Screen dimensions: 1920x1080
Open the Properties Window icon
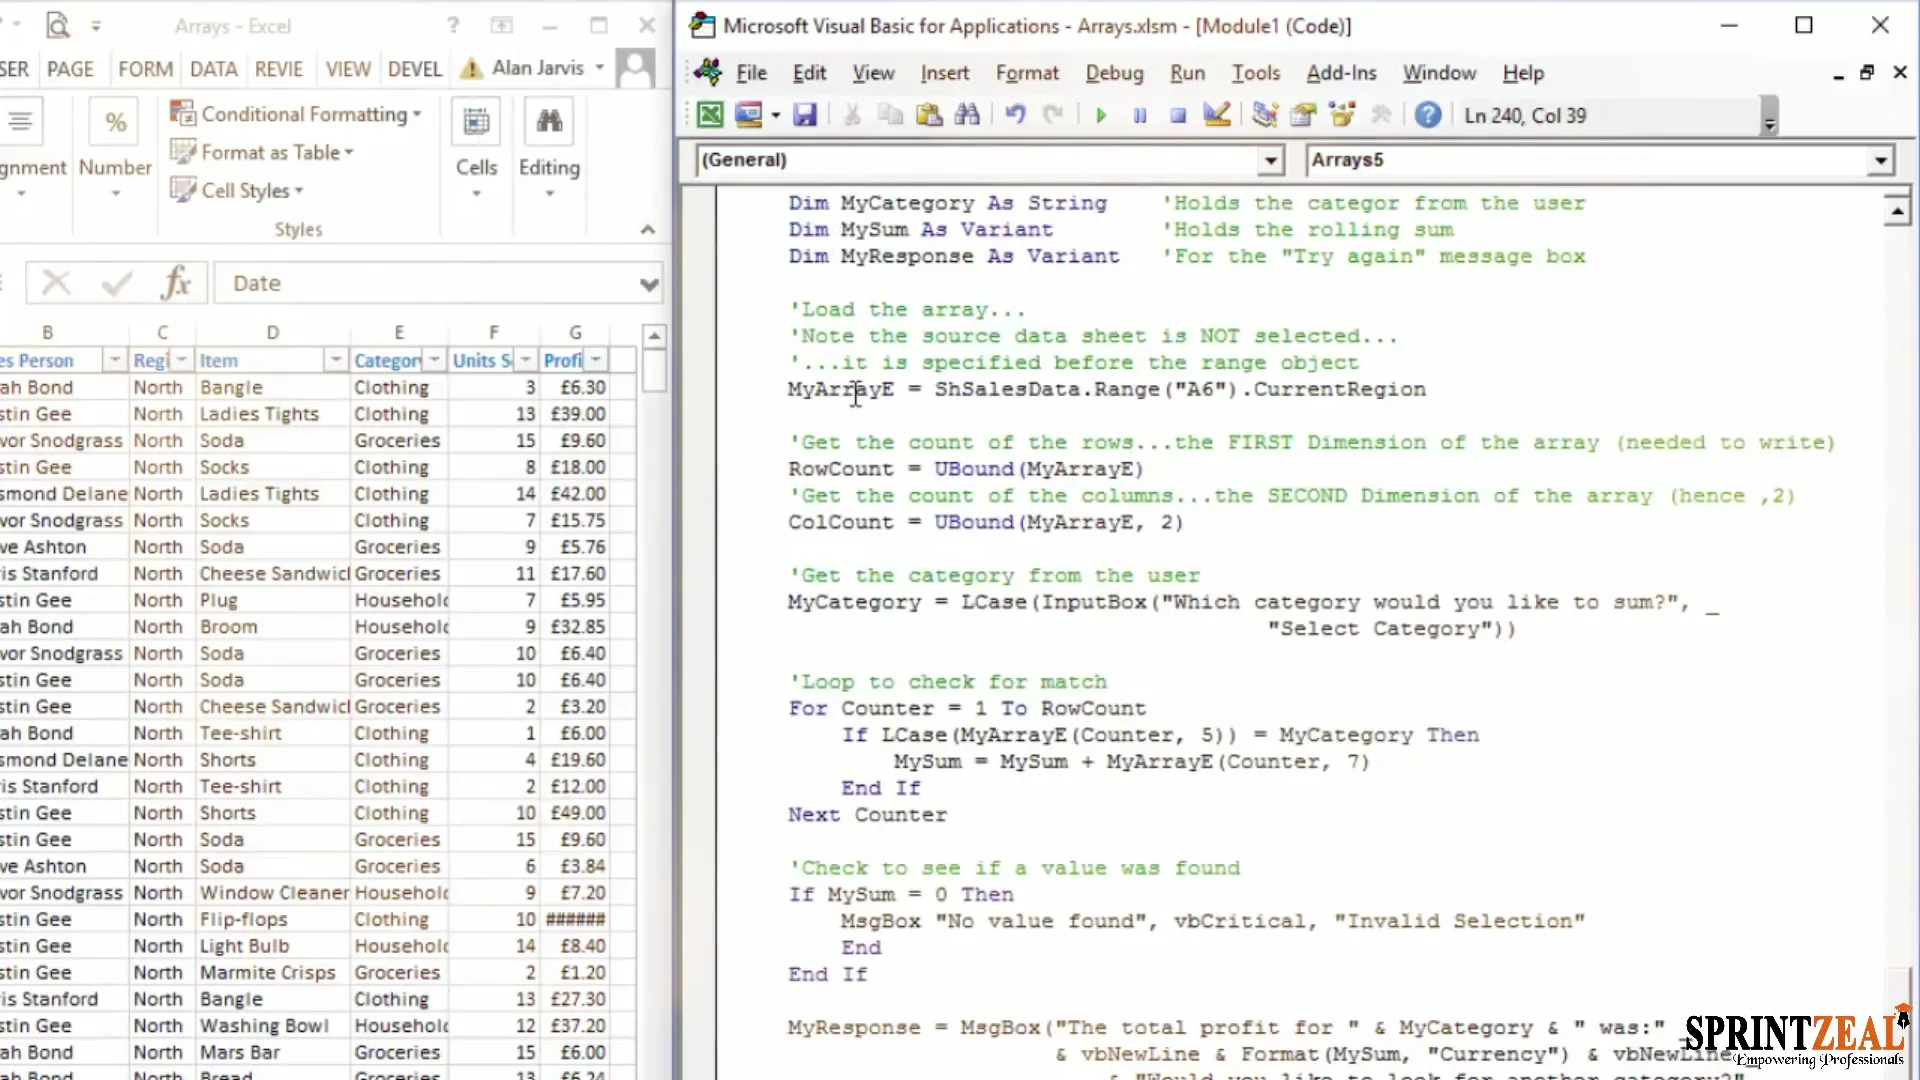tap(1303, 115)
